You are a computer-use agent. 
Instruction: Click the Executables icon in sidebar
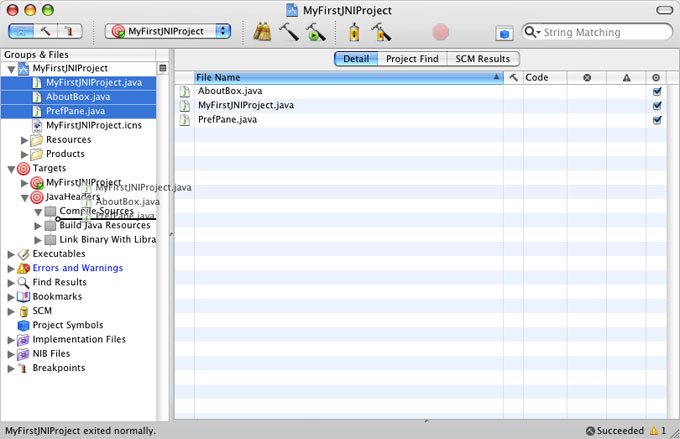pos(23,254)
